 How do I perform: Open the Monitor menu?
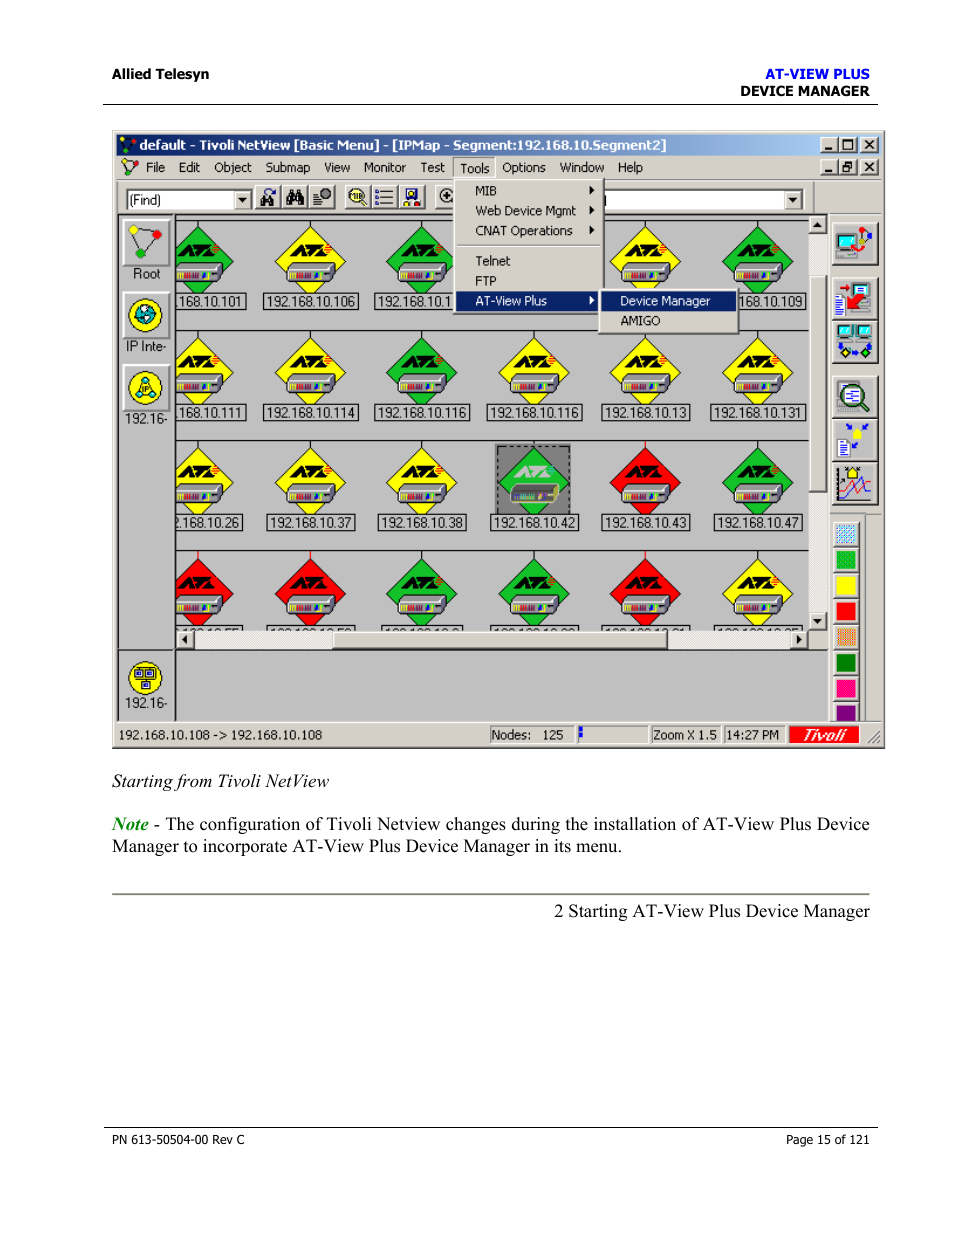pyautogui.click(x=385, y=168)
